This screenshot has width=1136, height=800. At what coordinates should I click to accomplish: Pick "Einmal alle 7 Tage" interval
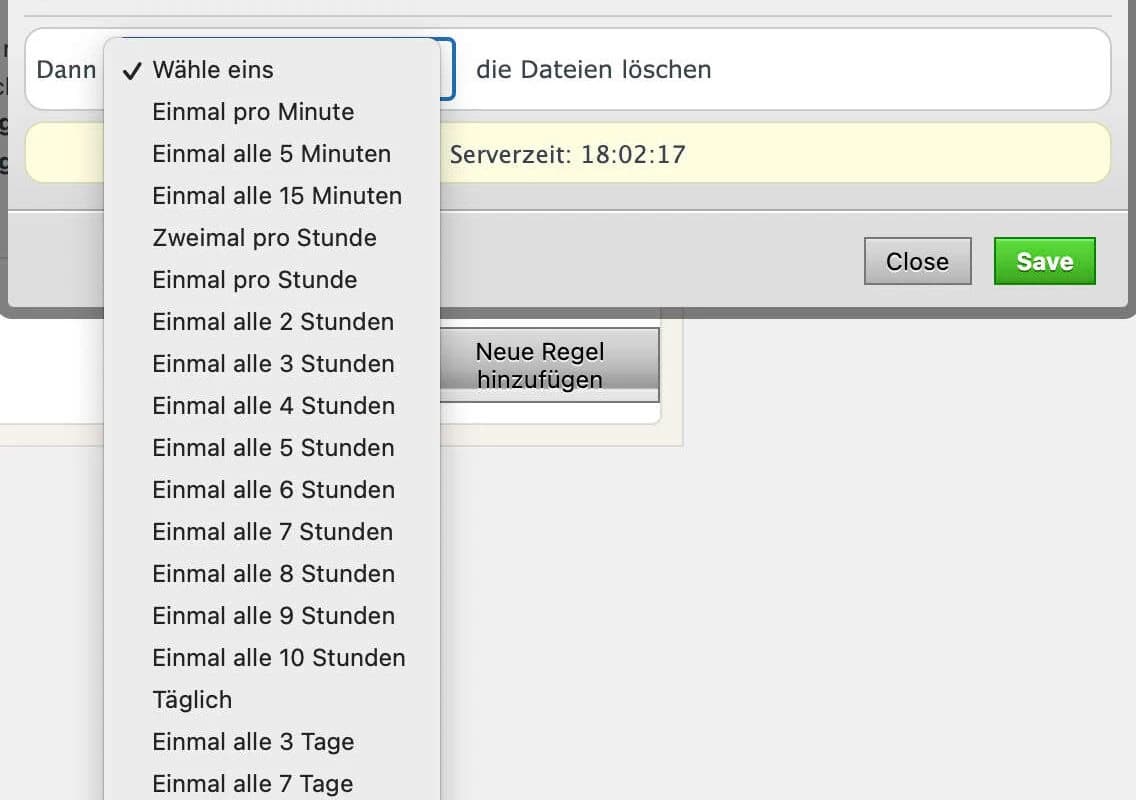[252, 782]
